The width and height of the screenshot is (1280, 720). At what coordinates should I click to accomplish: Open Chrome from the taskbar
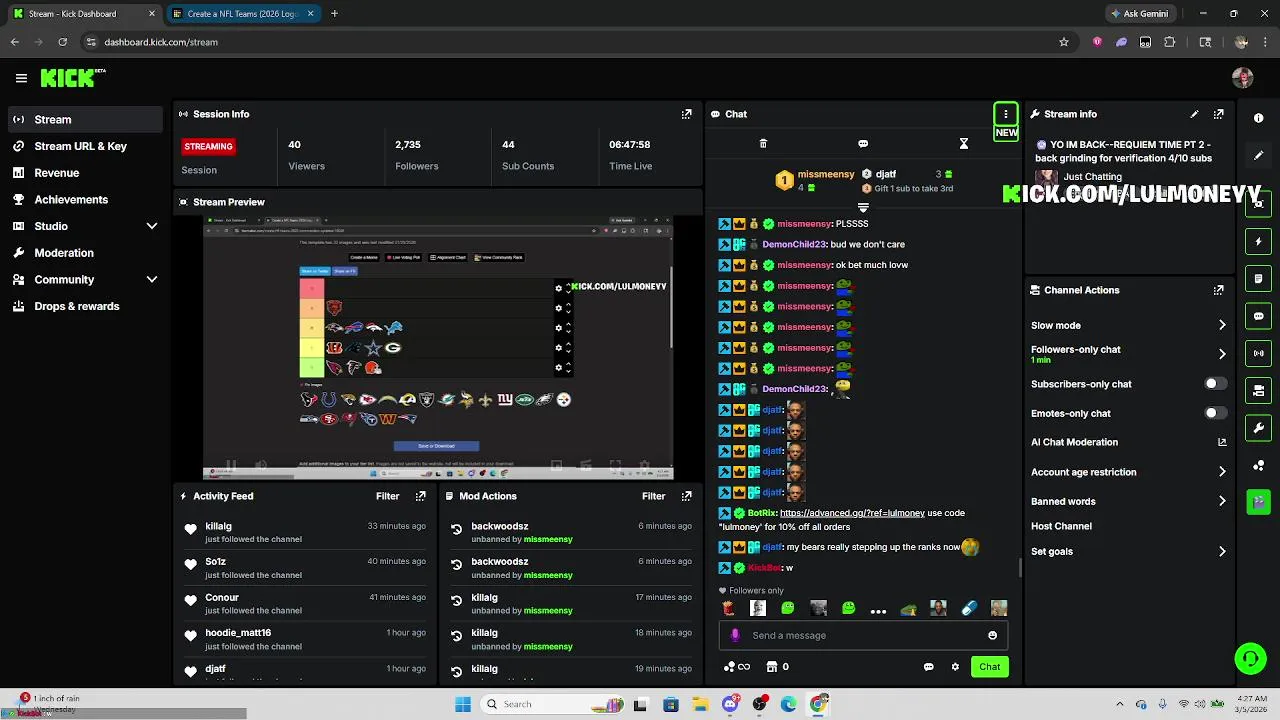(x=818, y=704)
